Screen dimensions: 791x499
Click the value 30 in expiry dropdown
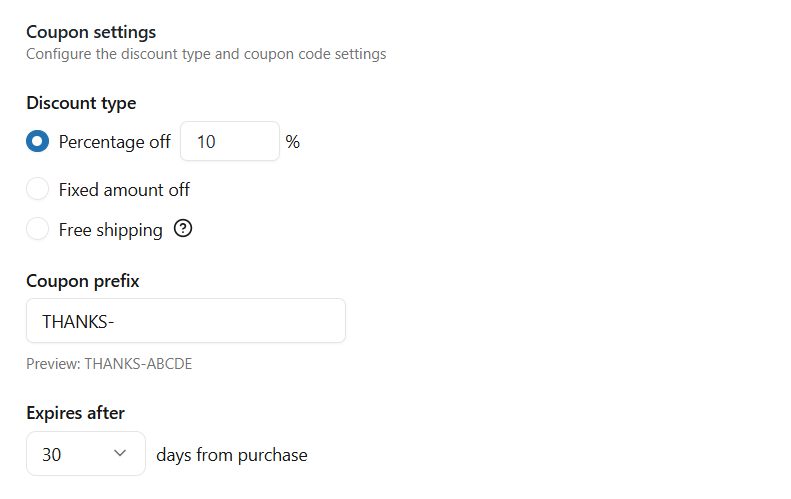click(x=52, y=455)
